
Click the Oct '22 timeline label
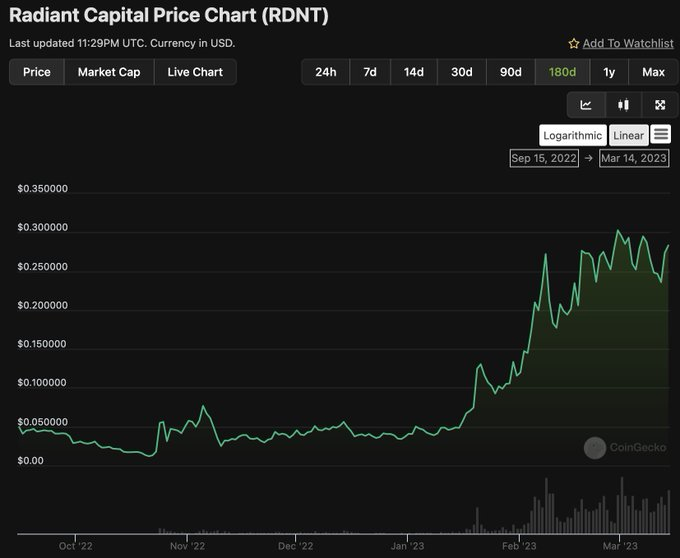75,546
